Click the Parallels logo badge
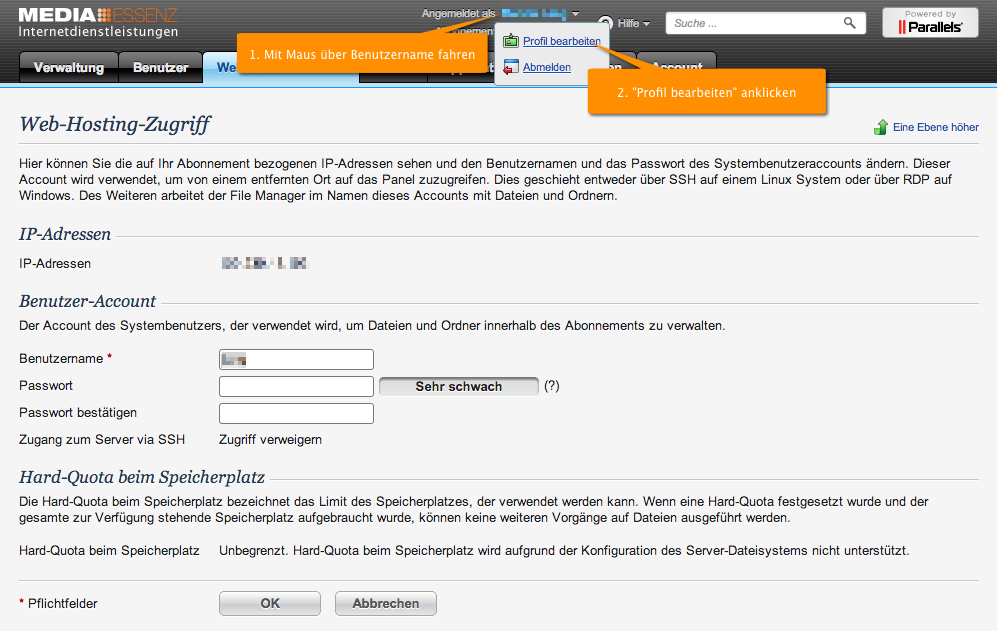The width and height of the screenshot is (997, 631). 930,23
